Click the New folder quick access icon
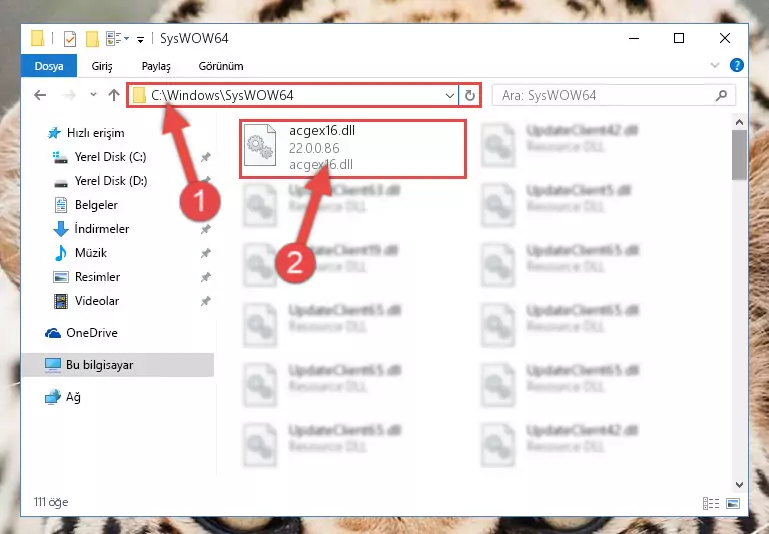 [92, 38]
